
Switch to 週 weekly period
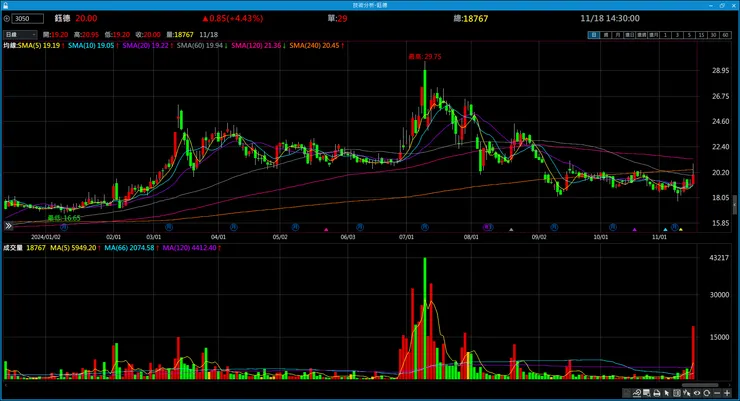(606, 35)
